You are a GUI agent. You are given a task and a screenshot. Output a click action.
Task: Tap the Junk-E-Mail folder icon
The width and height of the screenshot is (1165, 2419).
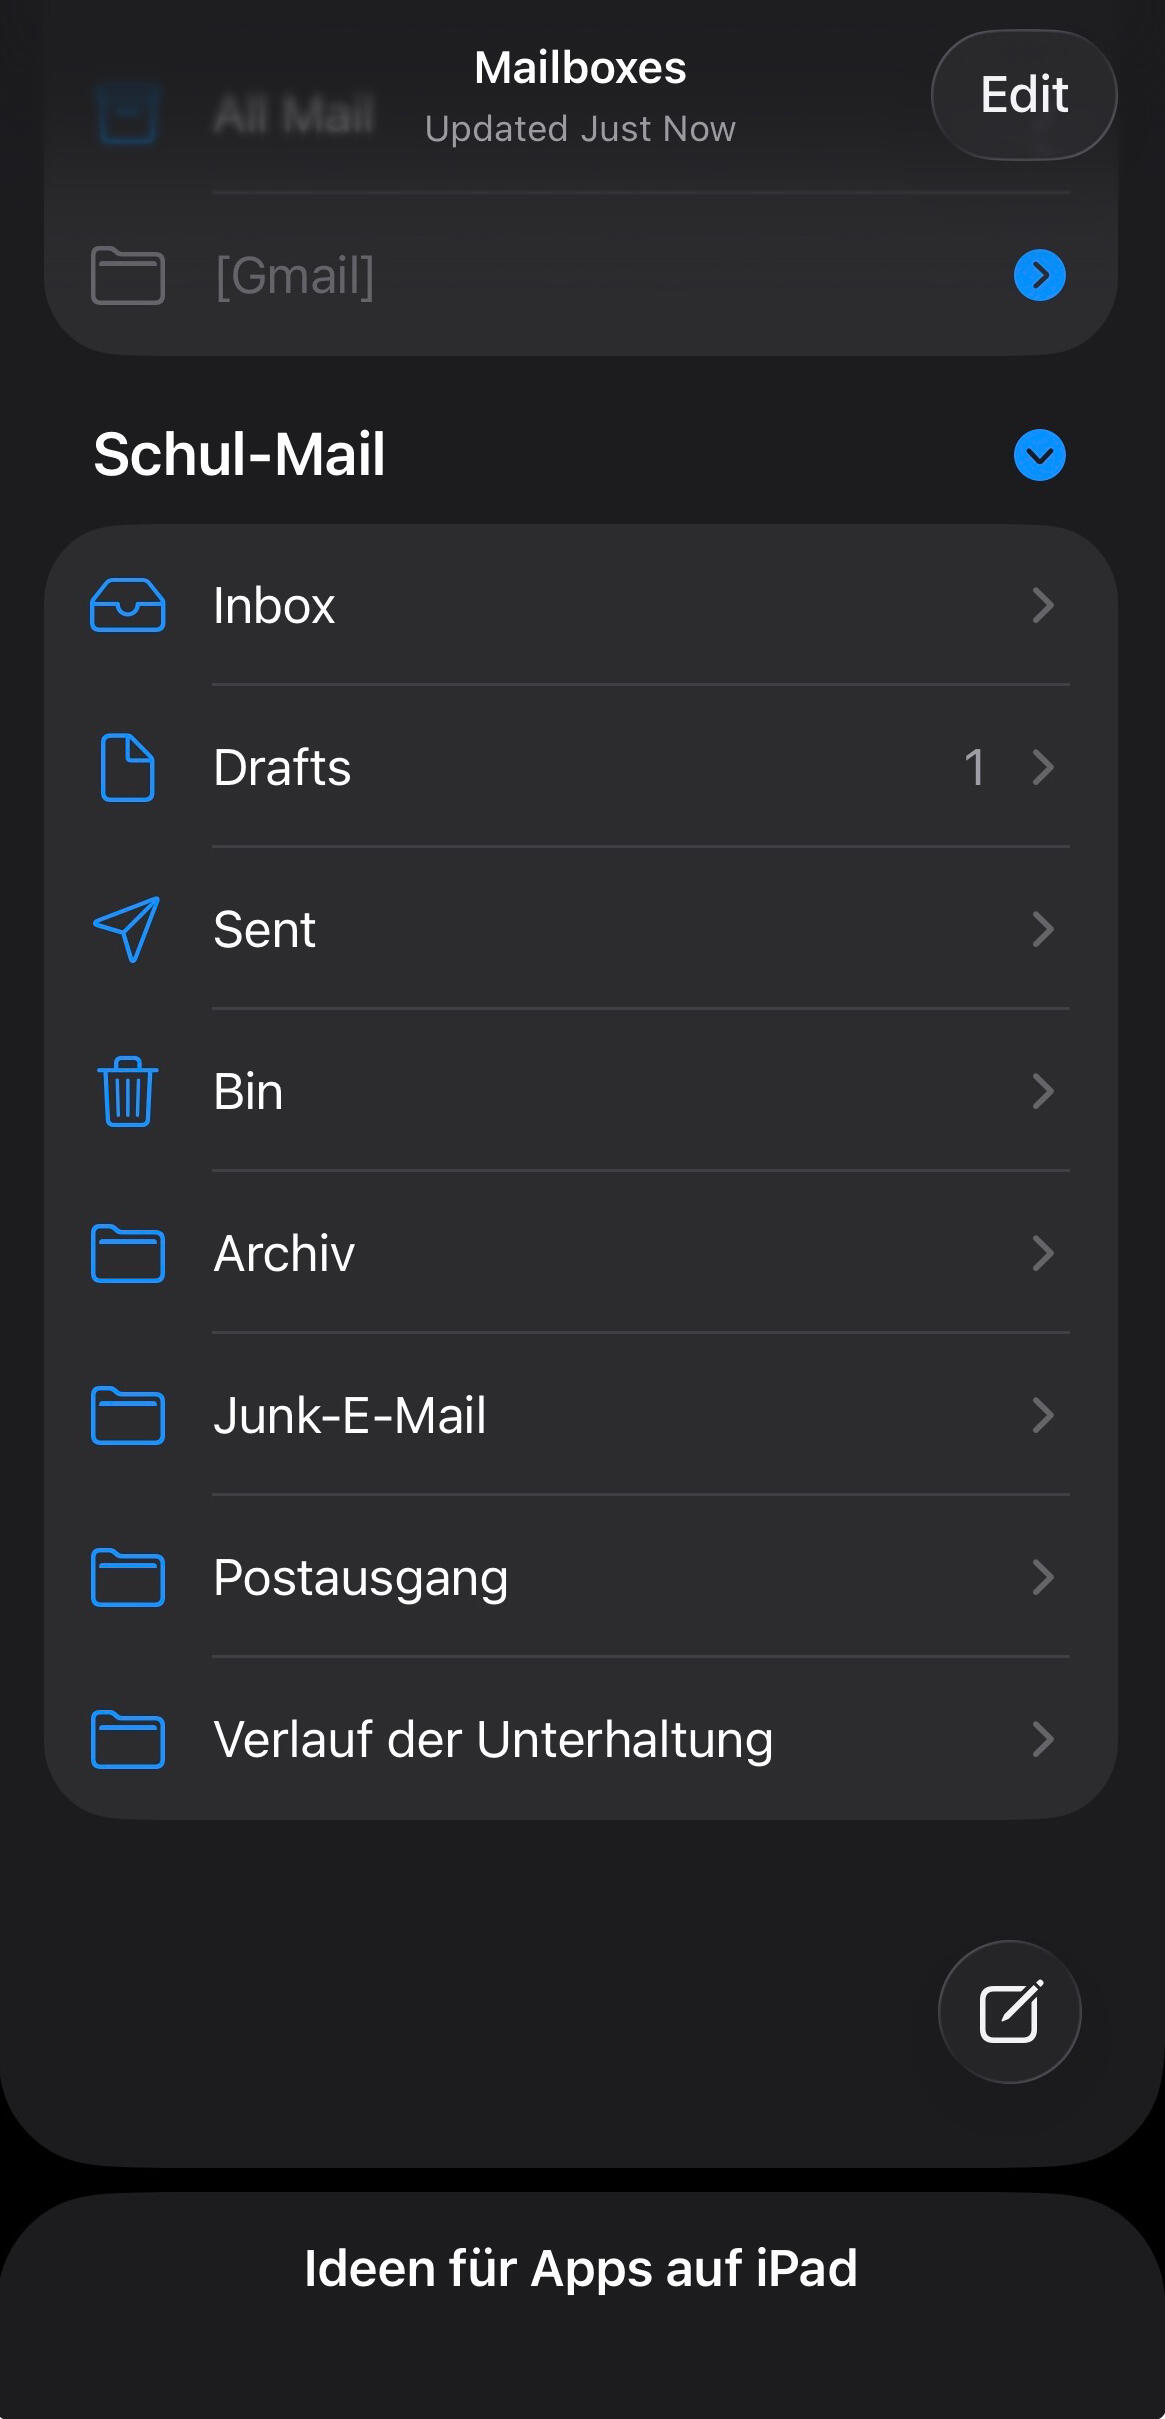coord(127,1416)
